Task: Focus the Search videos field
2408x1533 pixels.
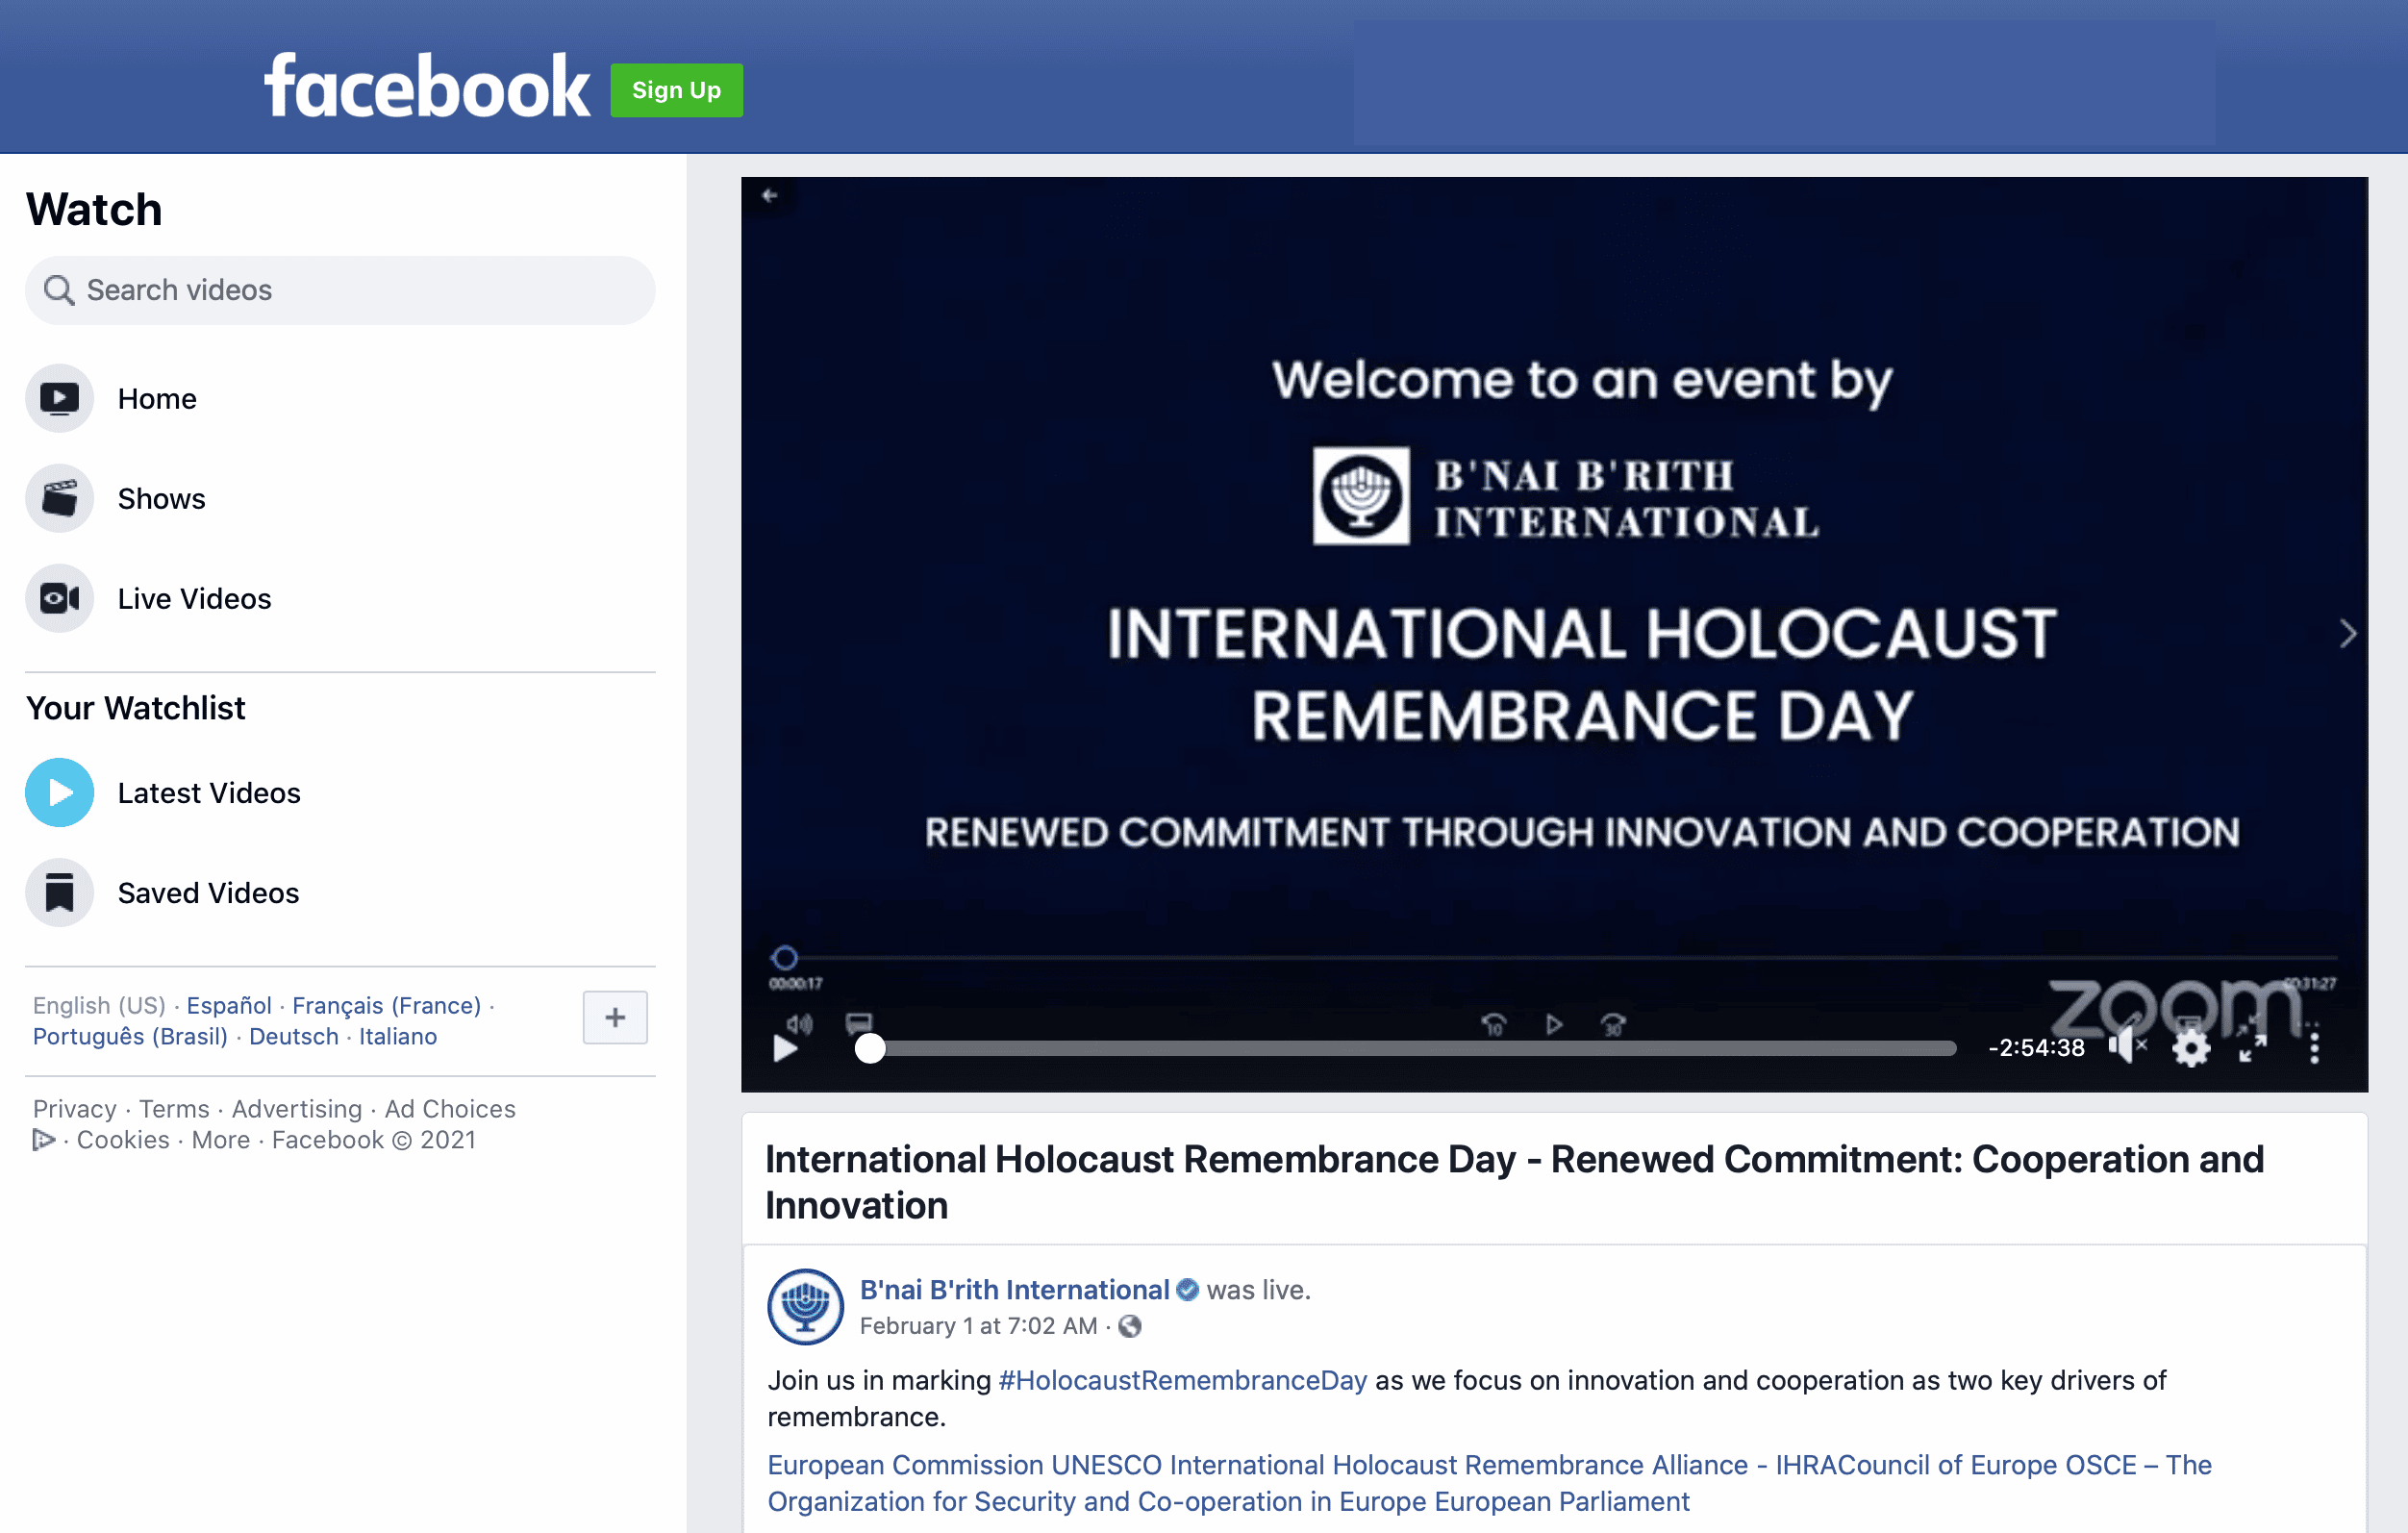Action: (x=340, y=290)
